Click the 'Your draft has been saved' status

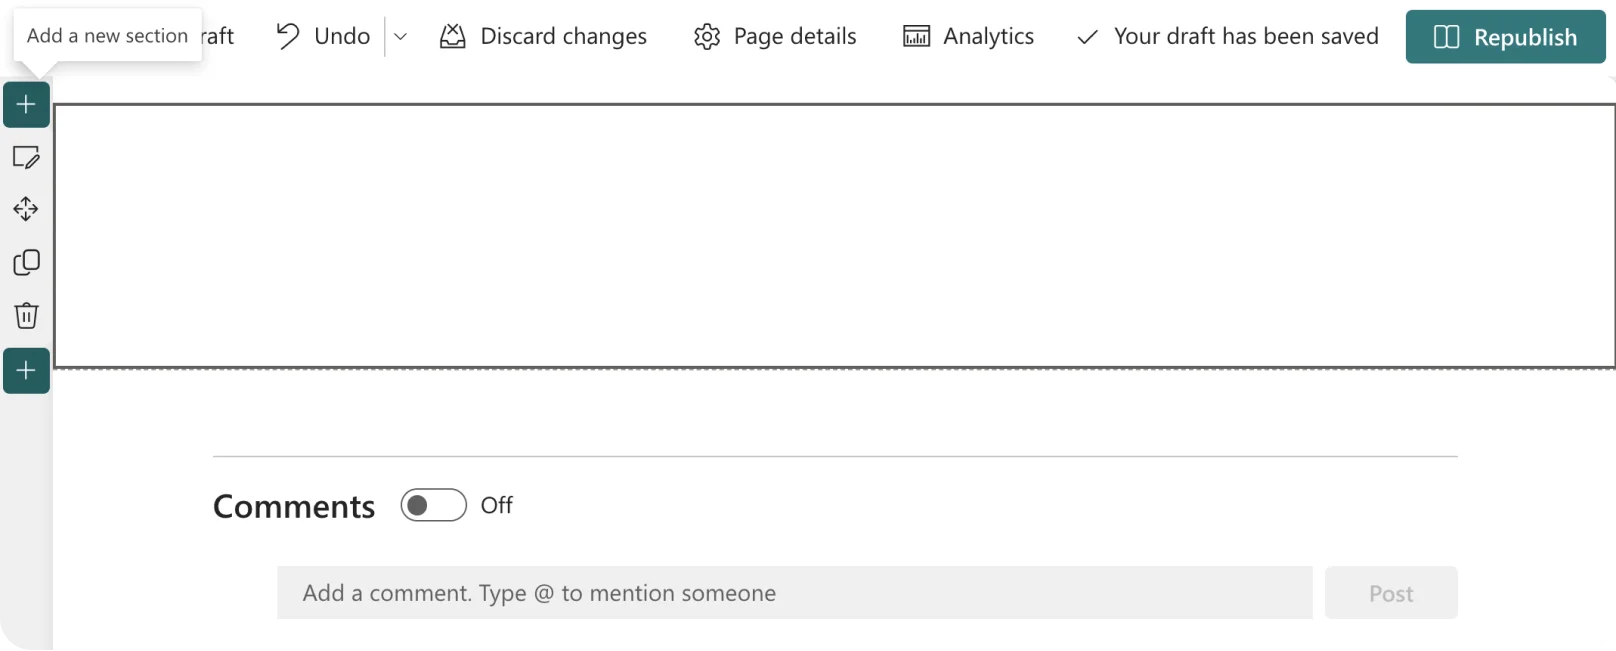(x=1227, y=37)
